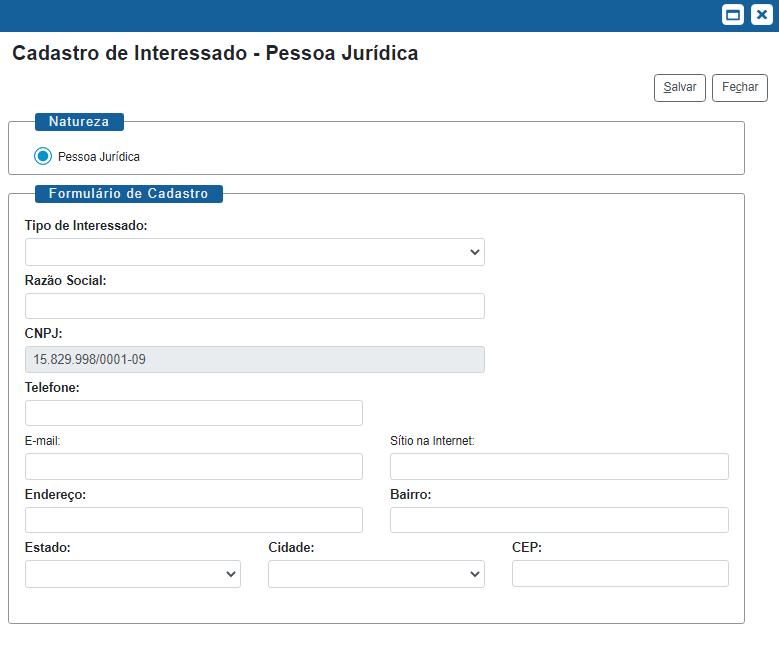Click the Fechar button
This screenshot has width=779, height=668.
click(740, 88)
